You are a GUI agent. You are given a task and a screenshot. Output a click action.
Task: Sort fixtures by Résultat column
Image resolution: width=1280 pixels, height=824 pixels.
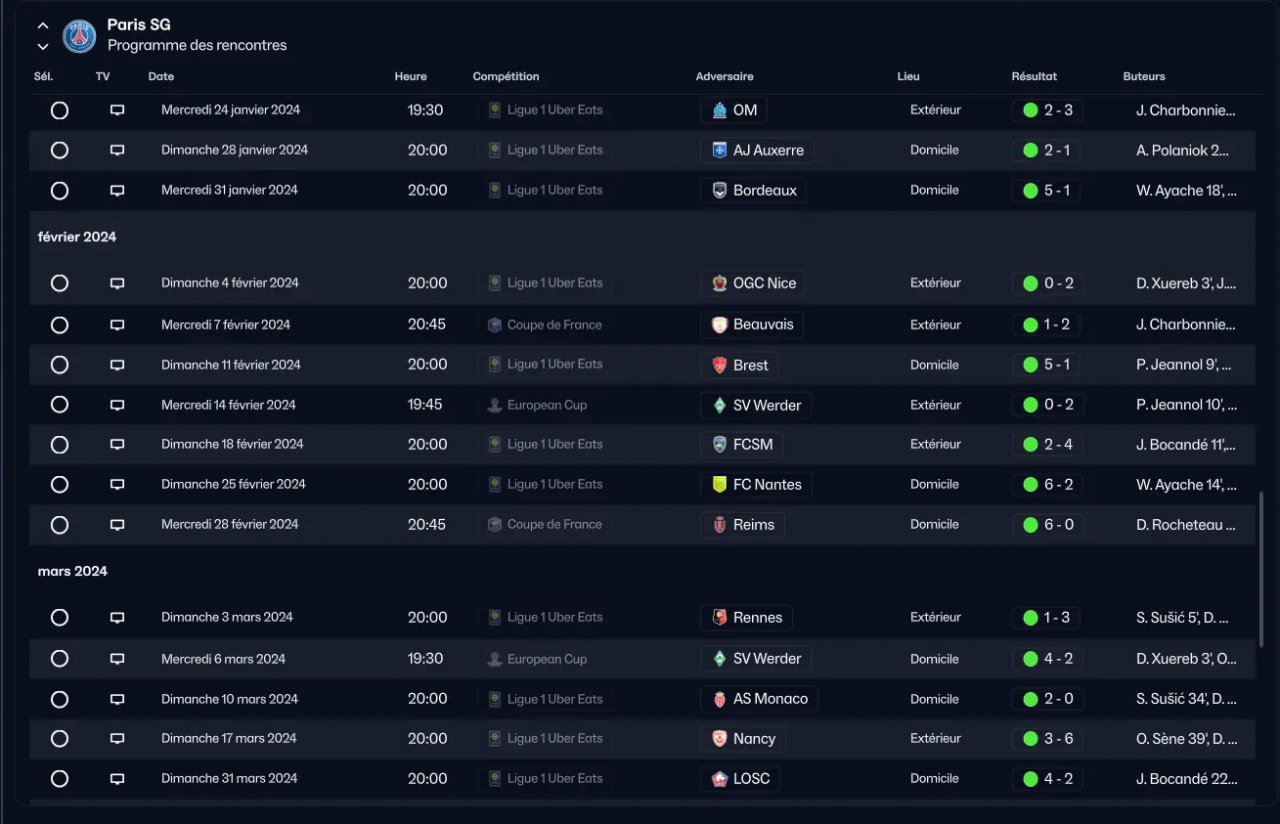pos(1034,77)
